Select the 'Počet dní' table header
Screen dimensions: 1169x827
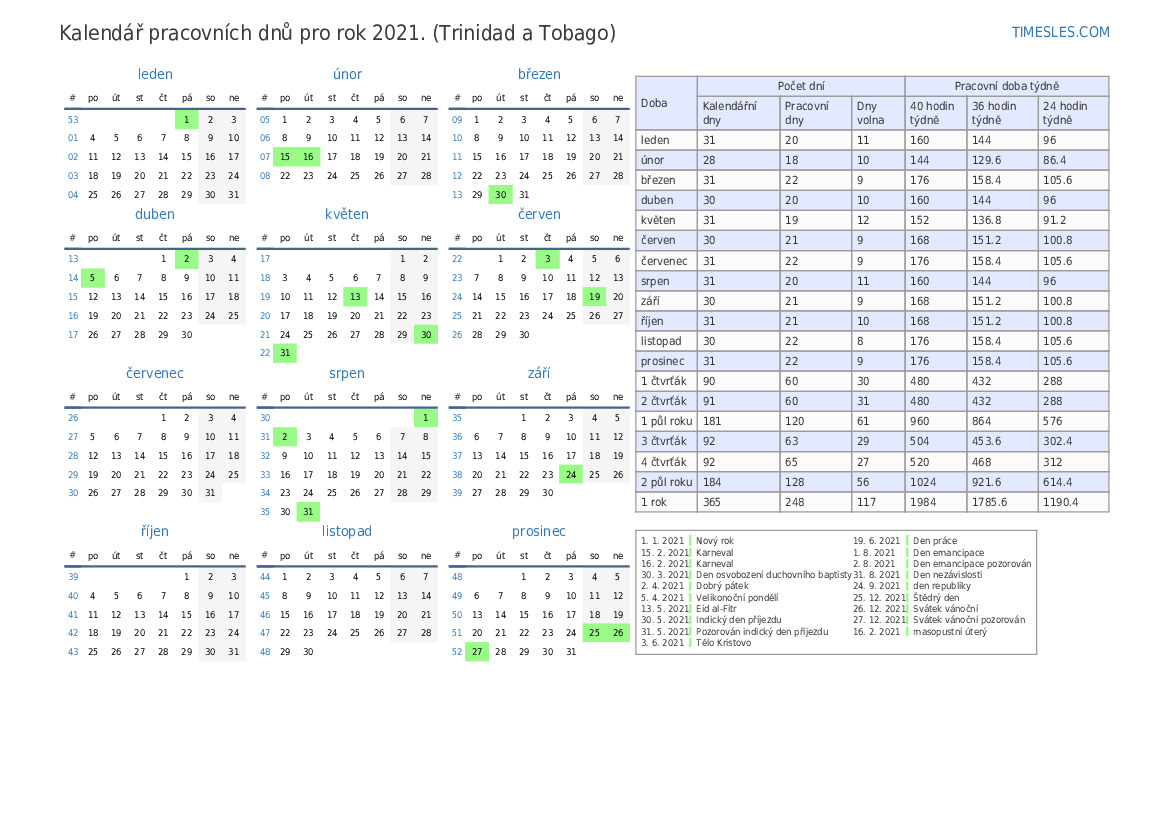click(800, 87)
